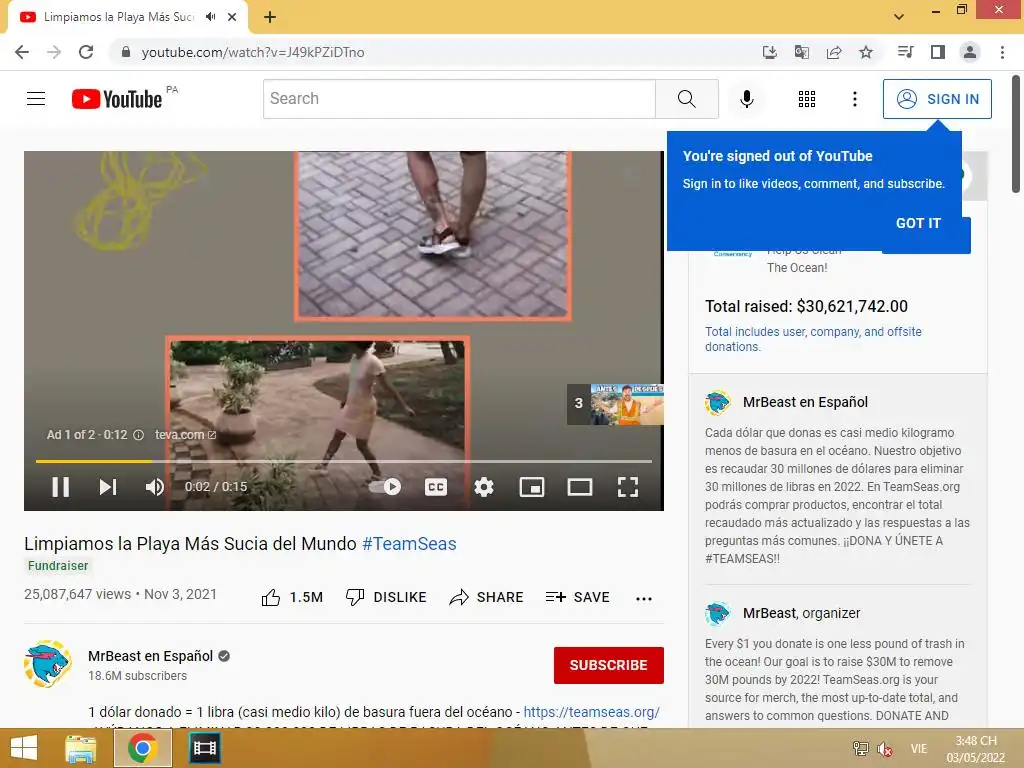Switch input language VIE
Image resolution: width=1024 pixels, height=768 pixels.
click(919, 749)
